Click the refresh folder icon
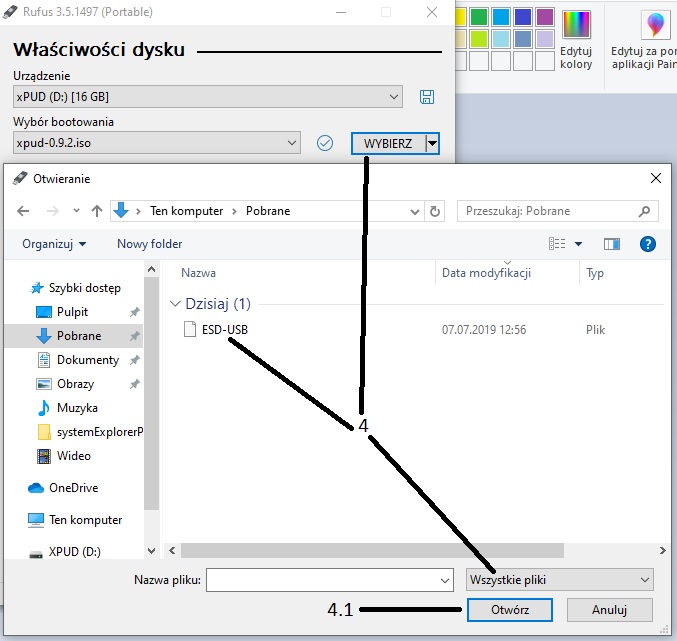This screenshot has height=641, width=677. [x=435, y=212]
